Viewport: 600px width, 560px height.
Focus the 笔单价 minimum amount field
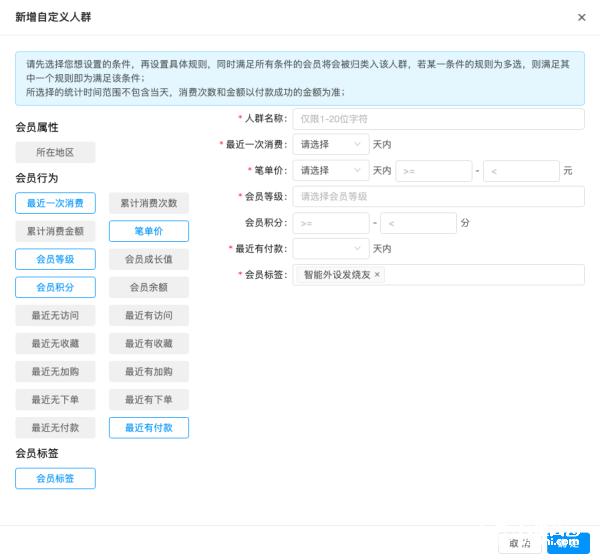click(433, 171)
